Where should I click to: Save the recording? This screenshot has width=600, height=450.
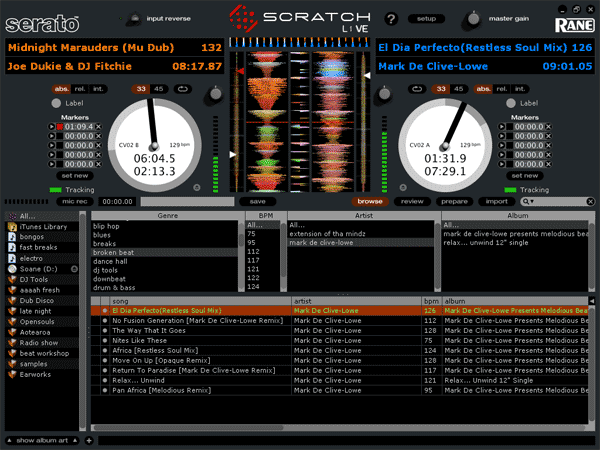click(258, 202)
